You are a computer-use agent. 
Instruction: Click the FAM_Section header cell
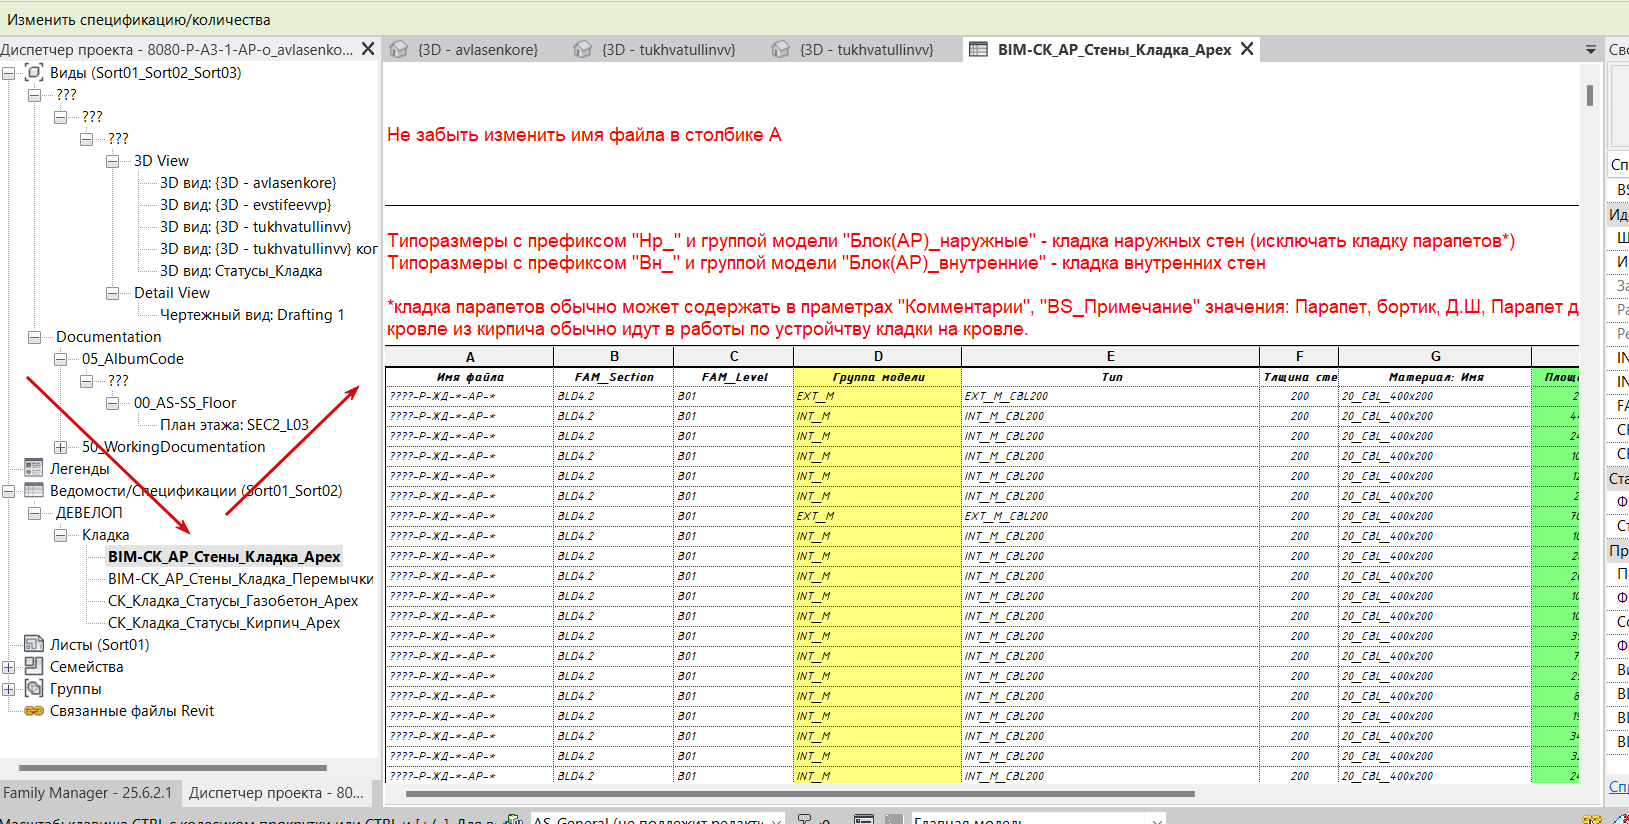[614, 377]
